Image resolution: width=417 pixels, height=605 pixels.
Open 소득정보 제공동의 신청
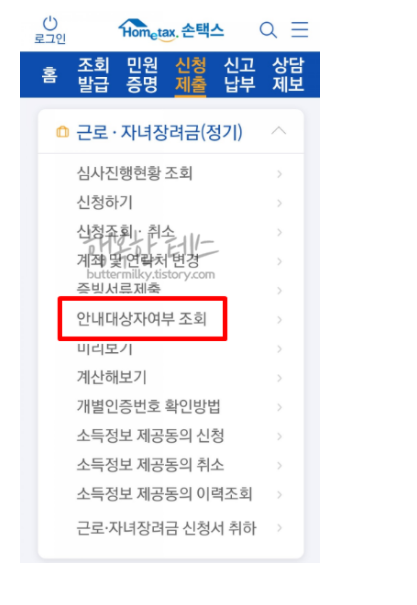(150, 436)
